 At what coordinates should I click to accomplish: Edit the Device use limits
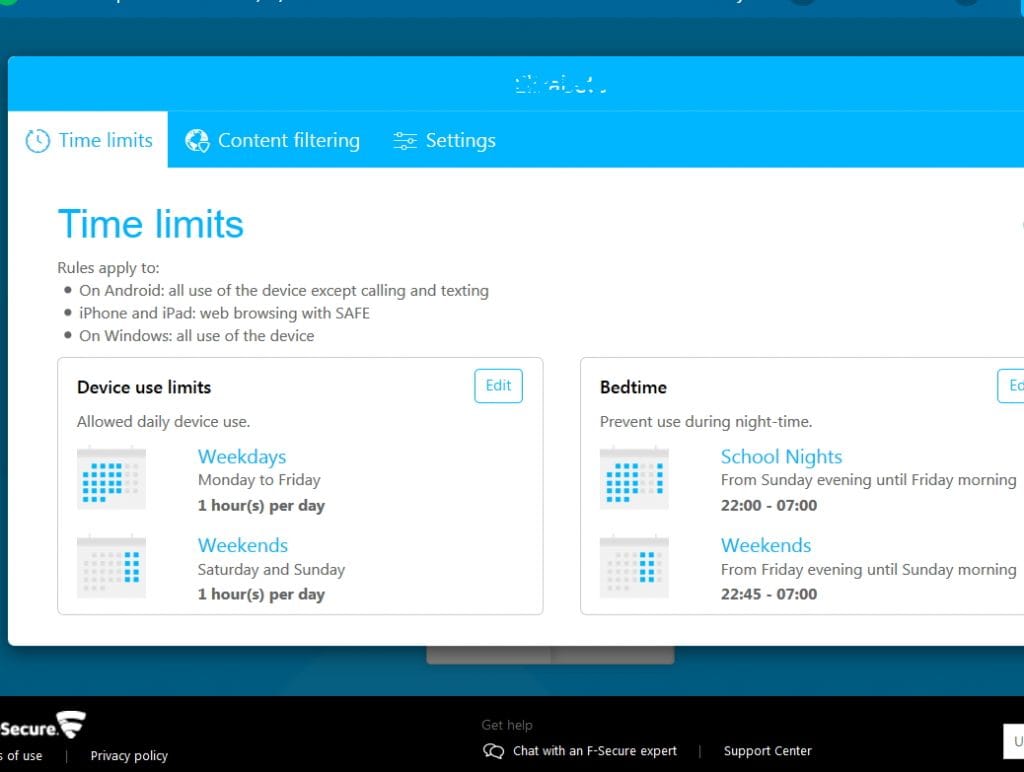pos(498,386)
